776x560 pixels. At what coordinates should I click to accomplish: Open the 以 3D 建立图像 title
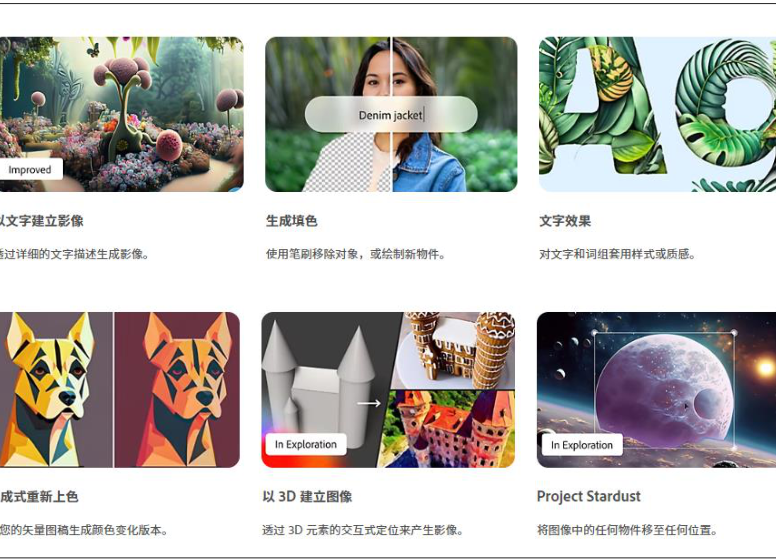[x=307, y=496]
